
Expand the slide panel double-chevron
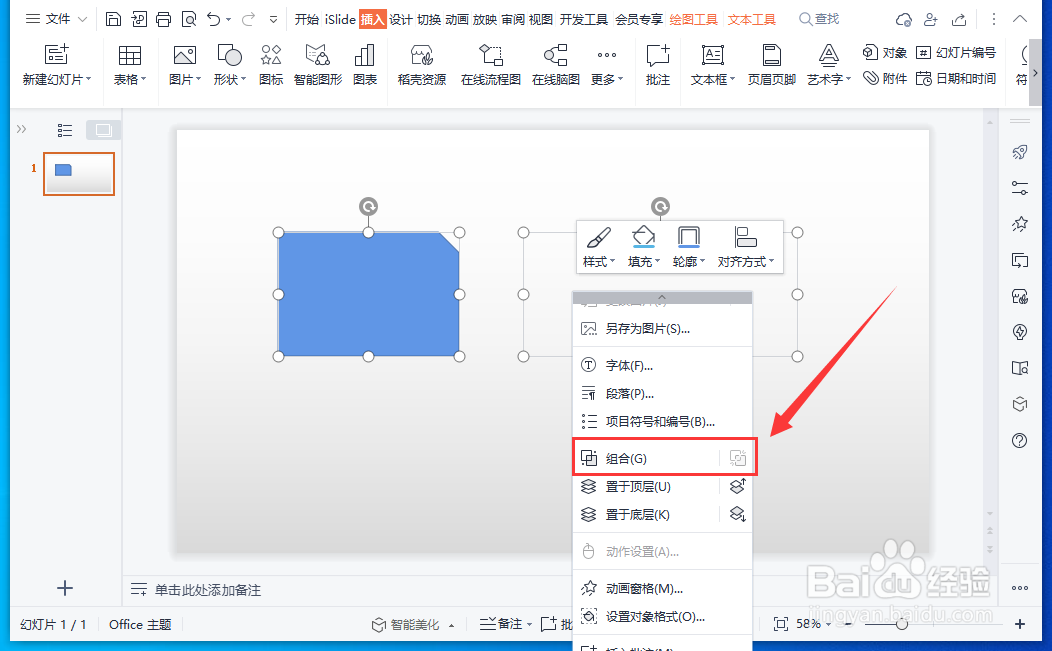[21, 129]
